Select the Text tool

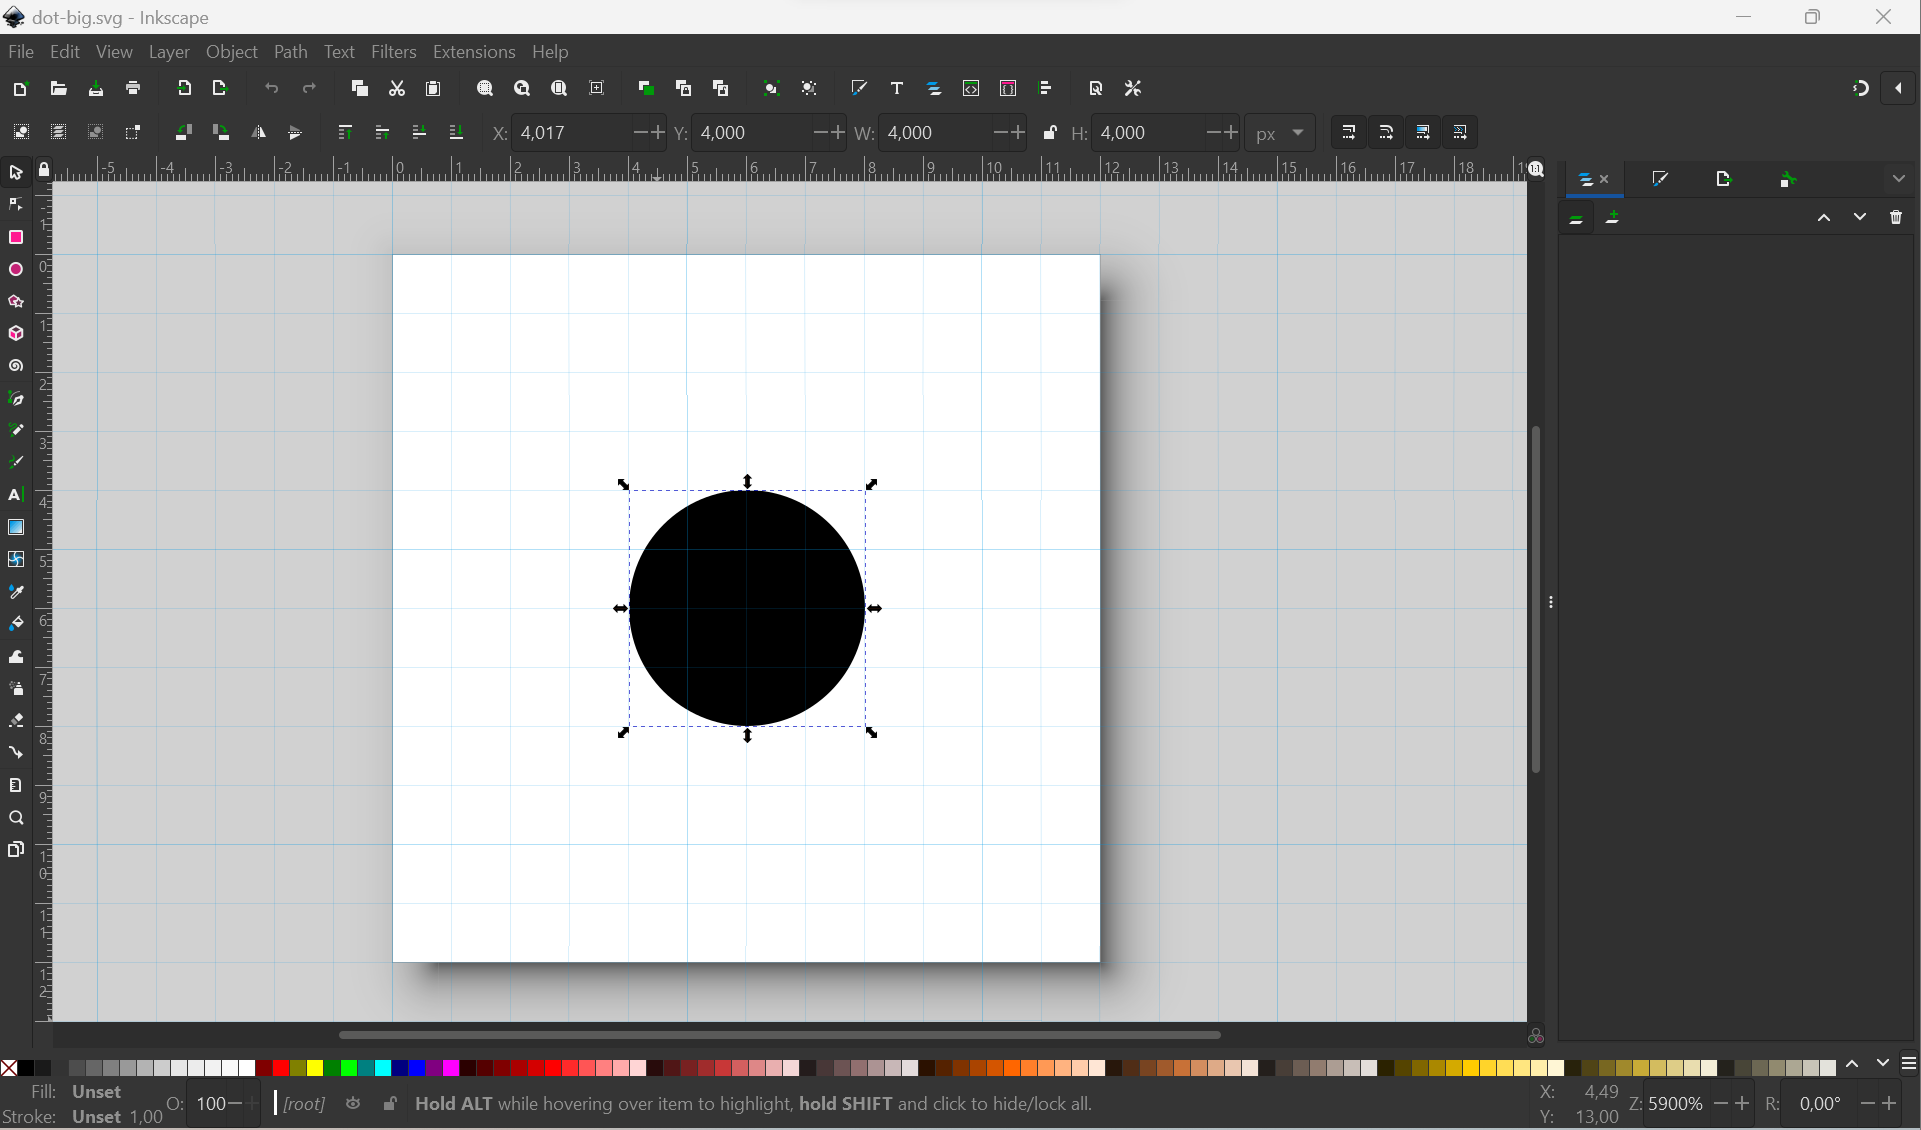click(x=16, y=495)
